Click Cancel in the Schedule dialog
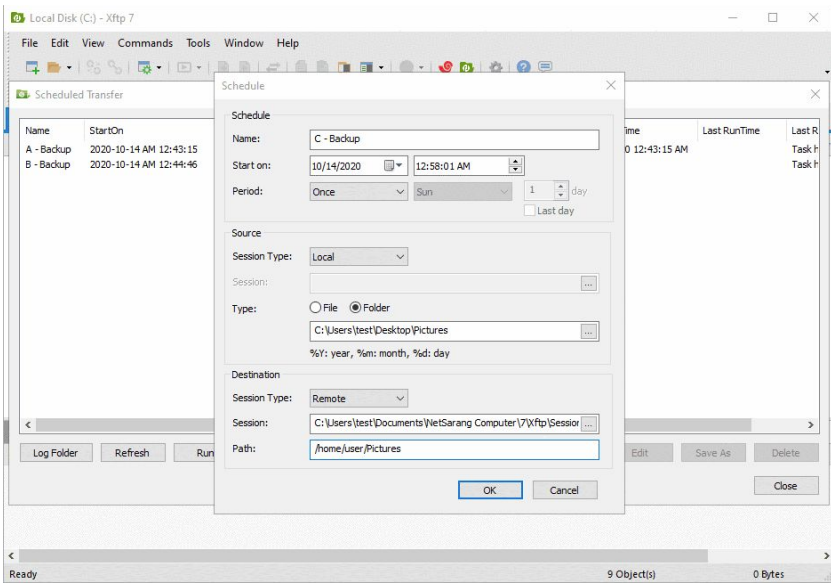 pyautogui.click(x=565, y=490)
